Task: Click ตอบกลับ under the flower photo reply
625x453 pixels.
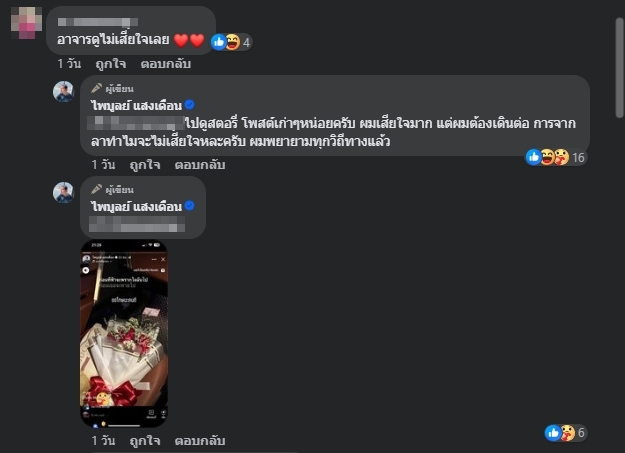Action: click(200, 441)
